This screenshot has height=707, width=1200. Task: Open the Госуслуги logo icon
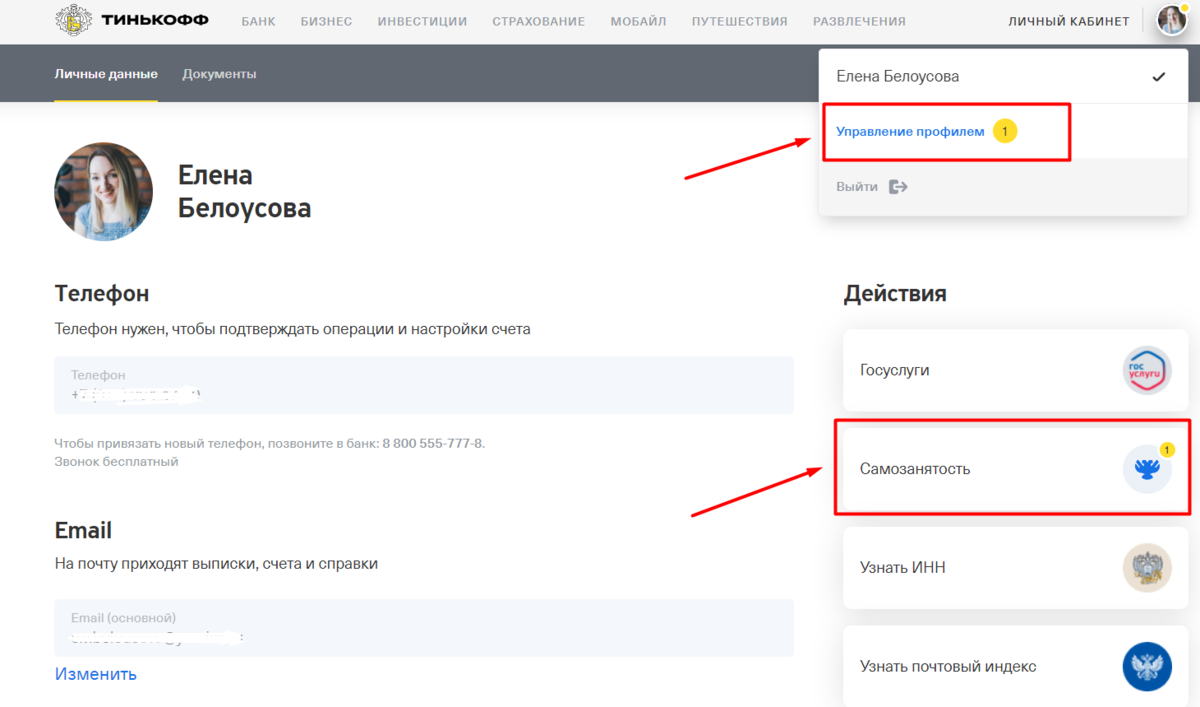(1147, 370)
